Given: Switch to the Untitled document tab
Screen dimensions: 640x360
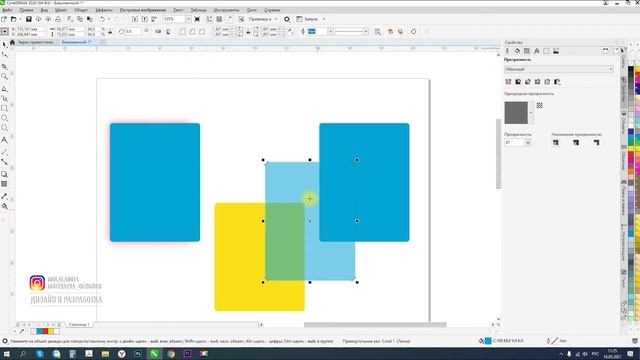Looking at the screenshot, I should (76, 42).
